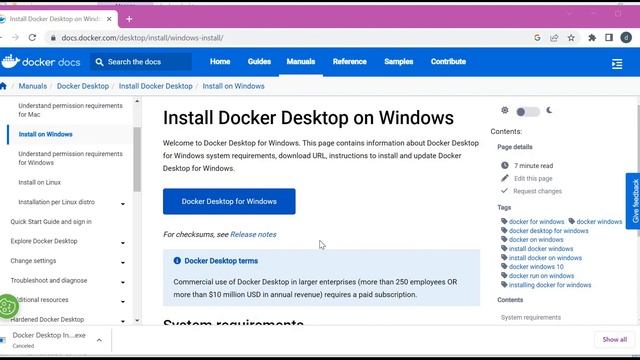Bookmark this page with the star icon
Viewport: 640px width, 360px height.
(x=571, y=38)
